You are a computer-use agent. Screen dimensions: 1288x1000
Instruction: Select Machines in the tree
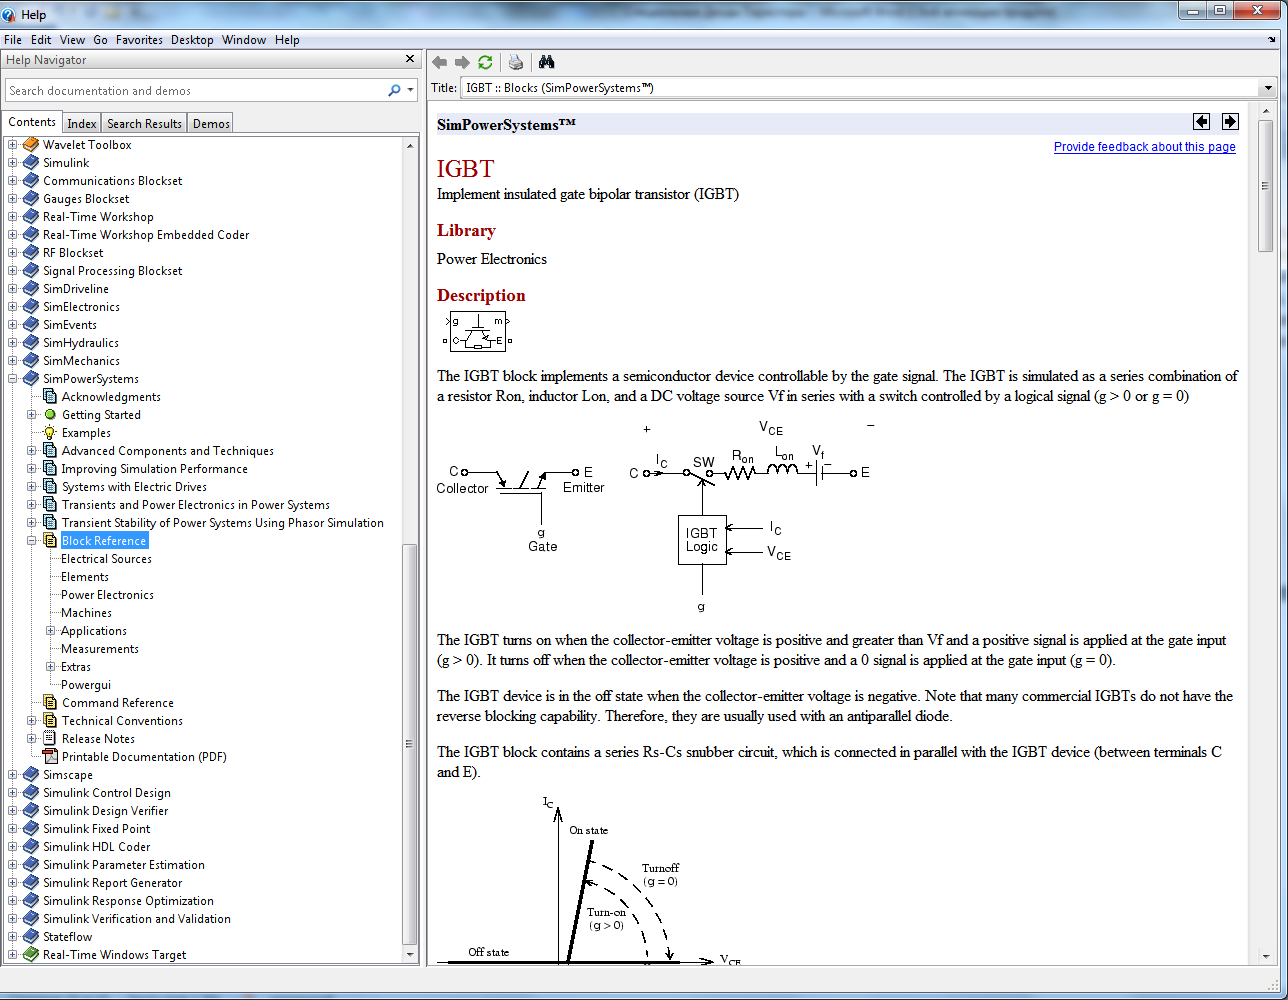pos(86,613)
